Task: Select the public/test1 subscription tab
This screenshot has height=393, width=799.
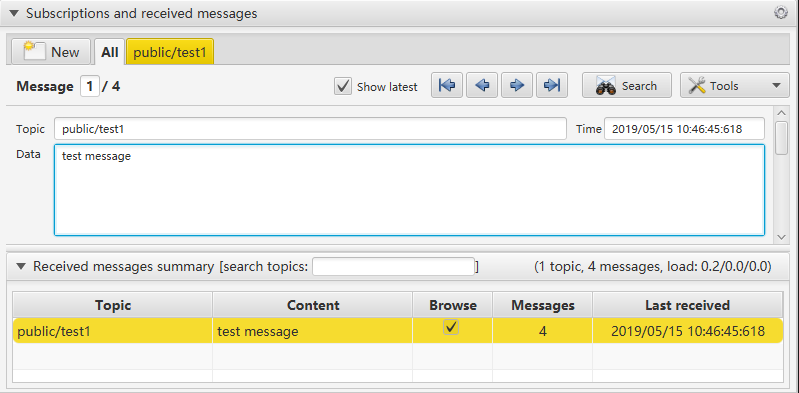Action: pyautogui.click(x=170, y=52)
